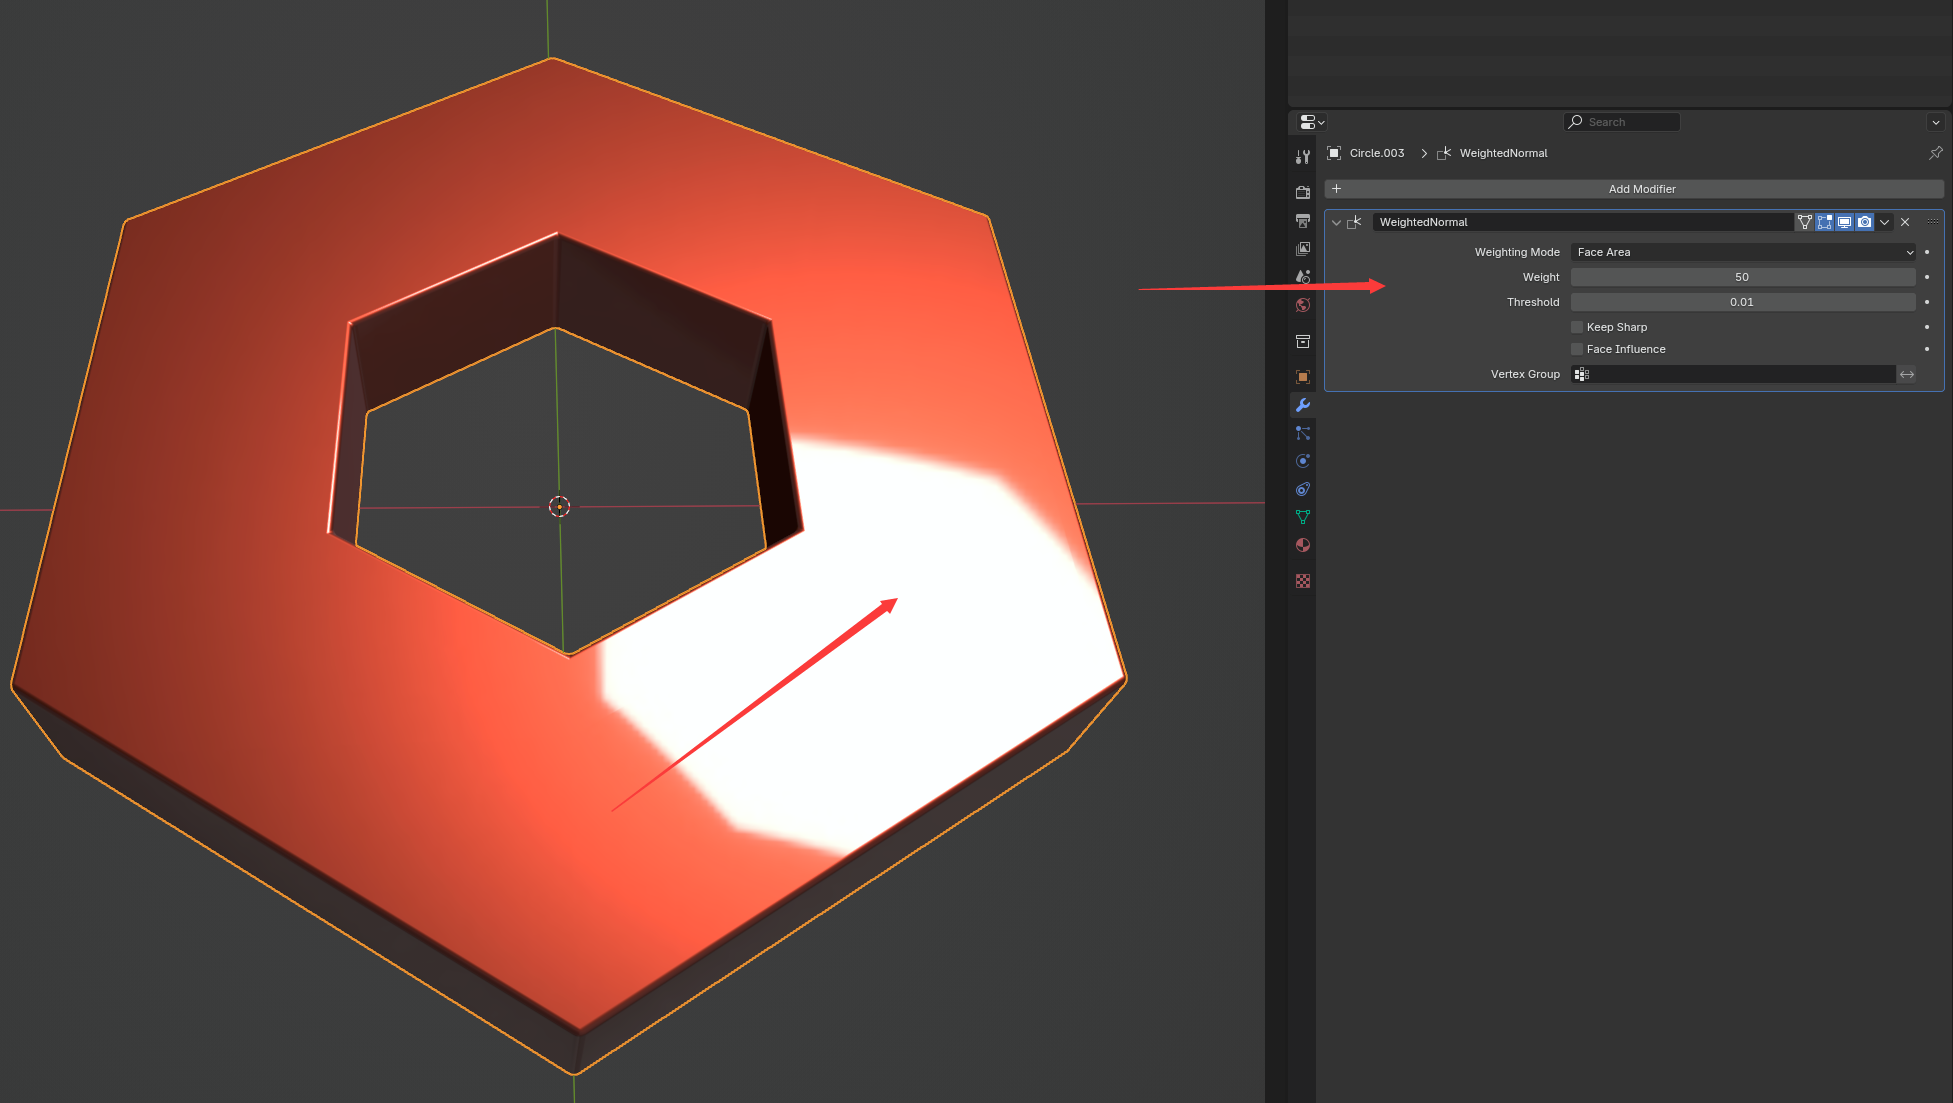The height and width of the screenshot is (1103, 1953).
Task: Open the Particles properties tab
Action: pyautogui.click(x=1302, y=433)
